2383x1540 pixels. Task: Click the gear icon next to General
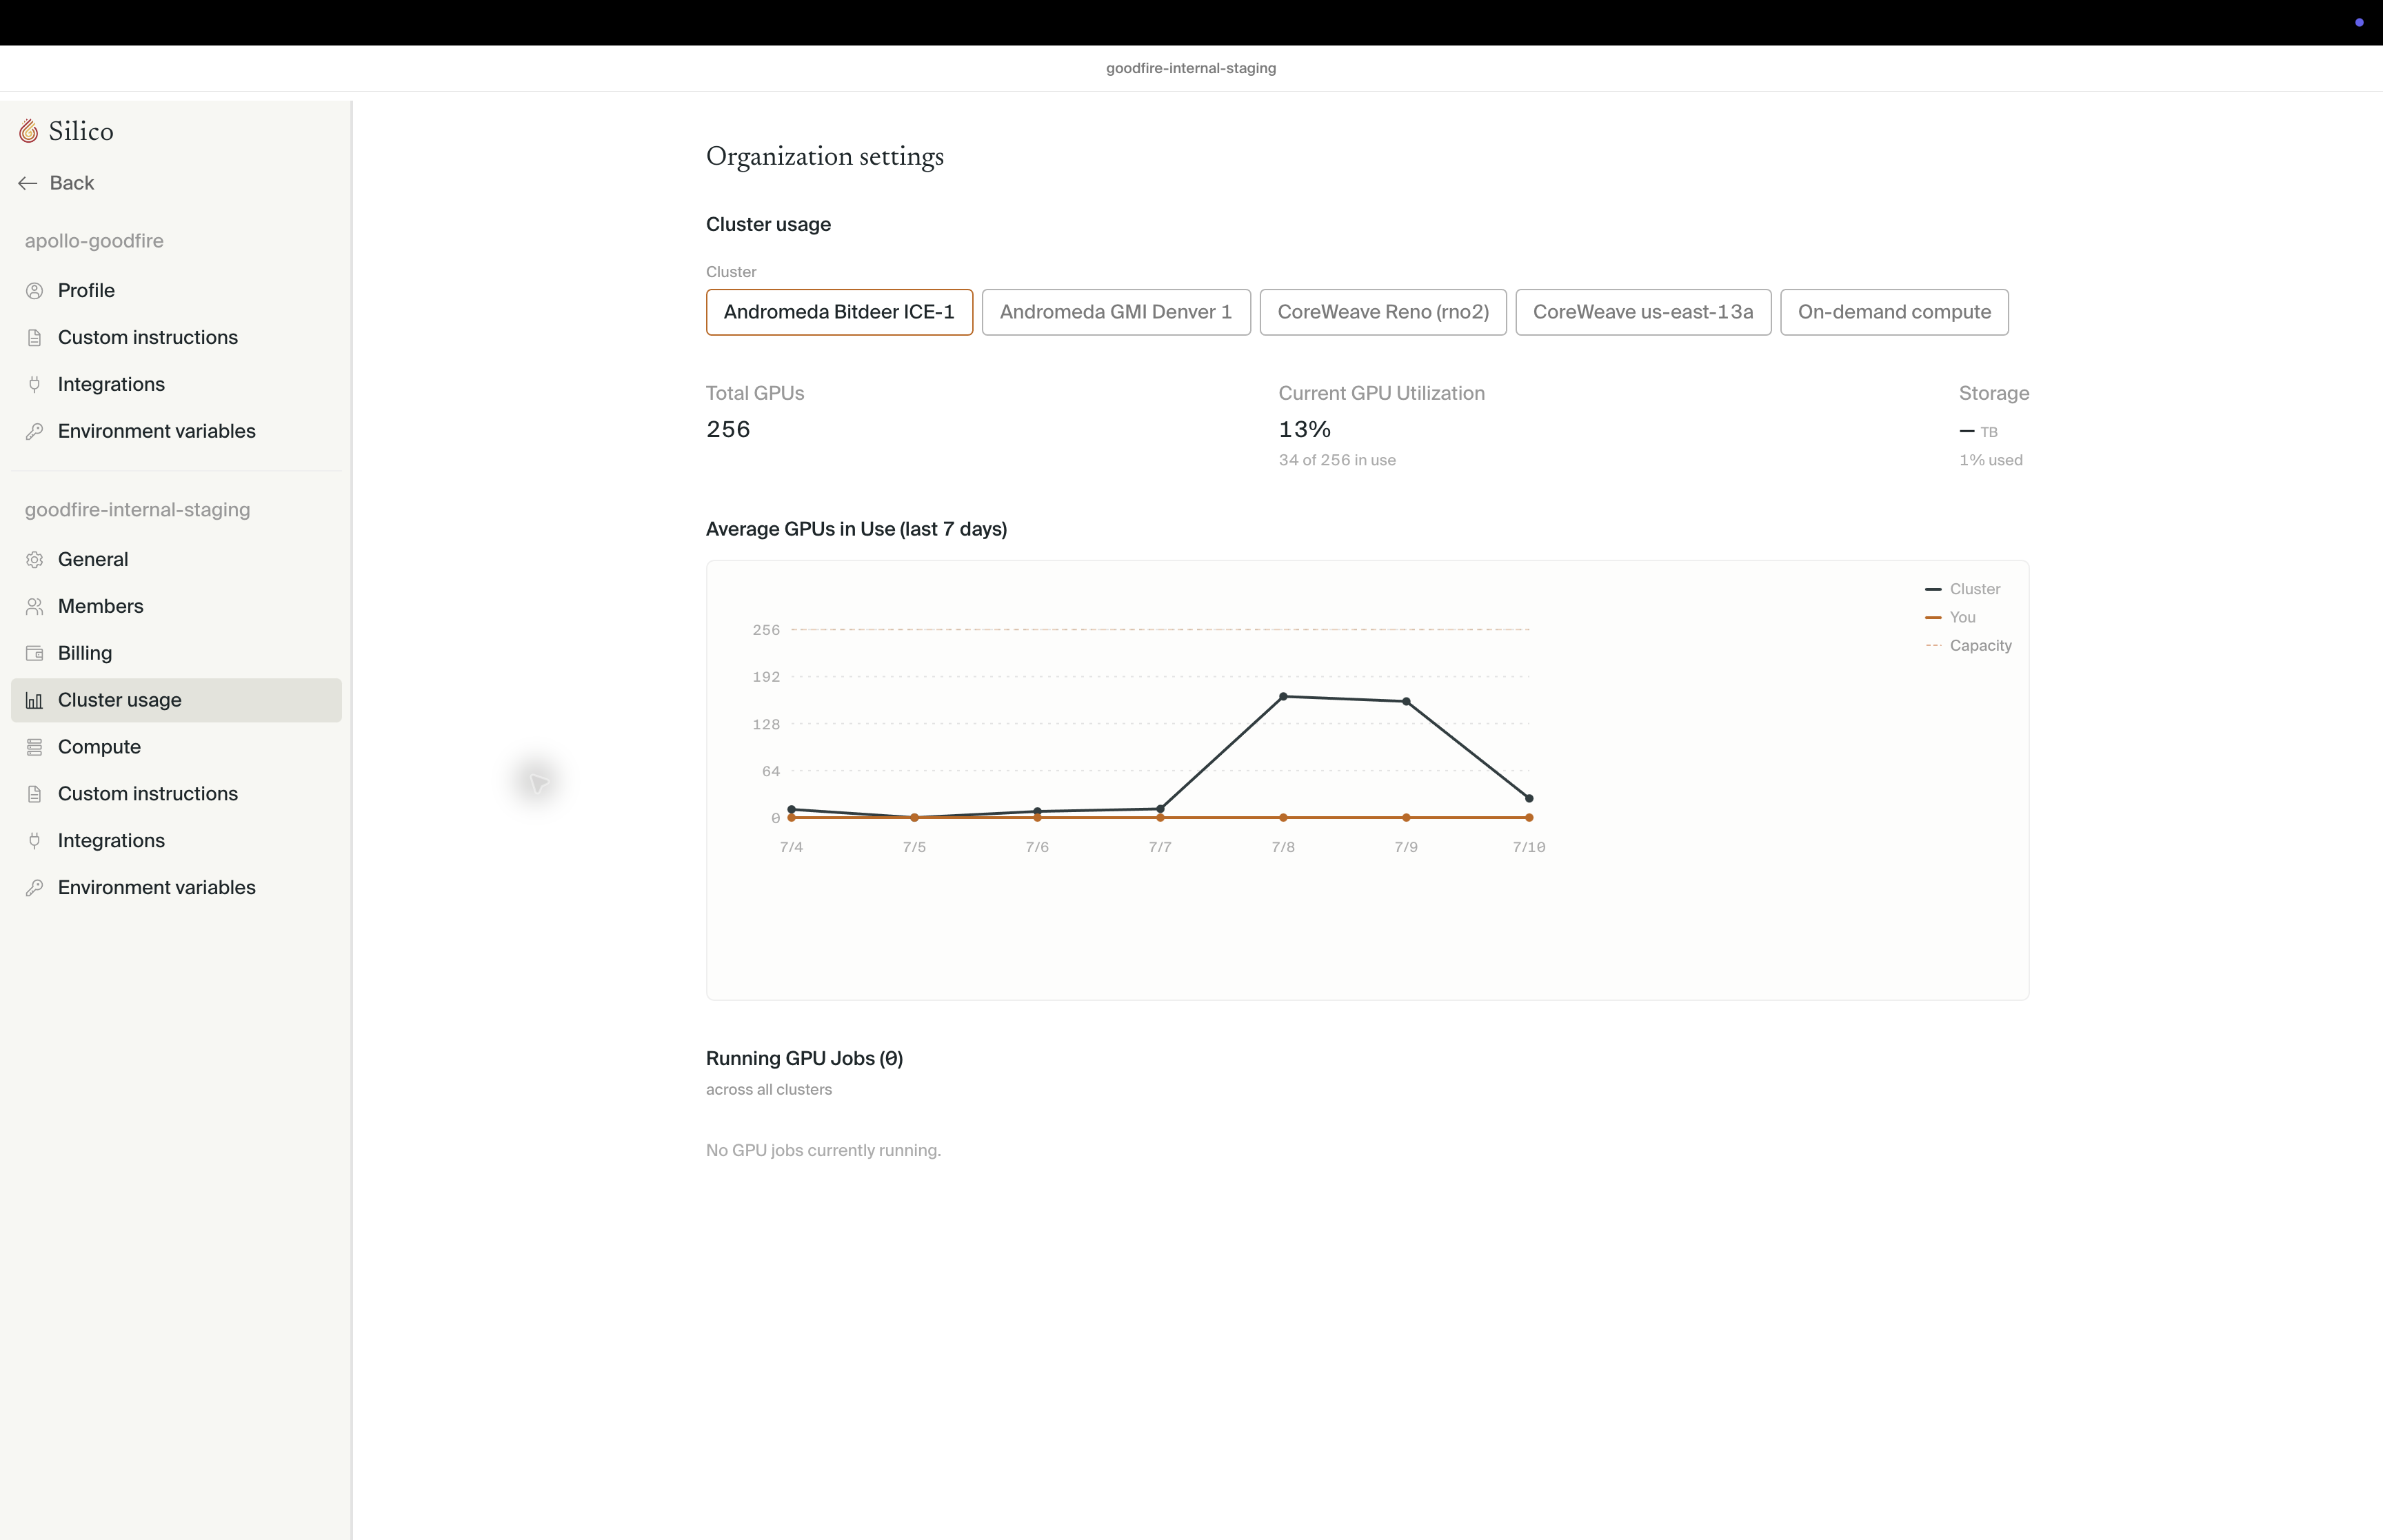point(35,560)
